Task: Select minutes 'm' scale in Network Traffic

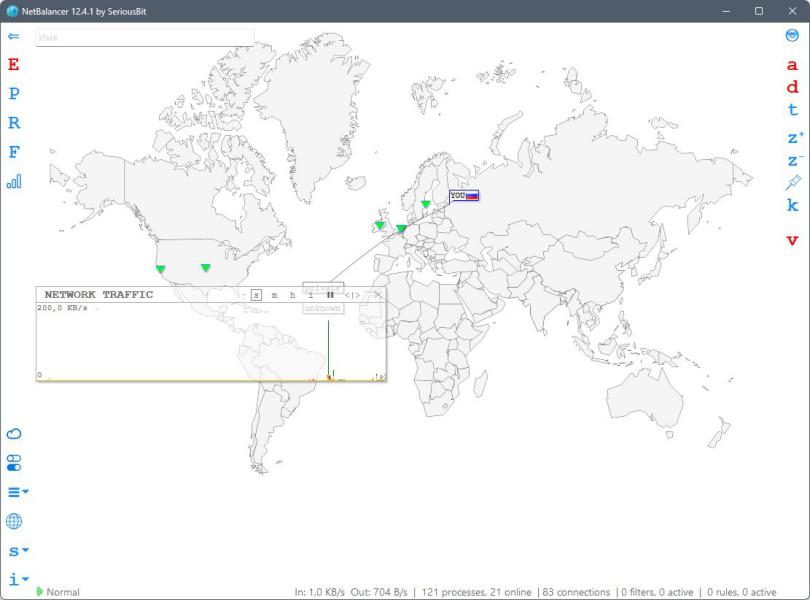Action: (274, 295)
